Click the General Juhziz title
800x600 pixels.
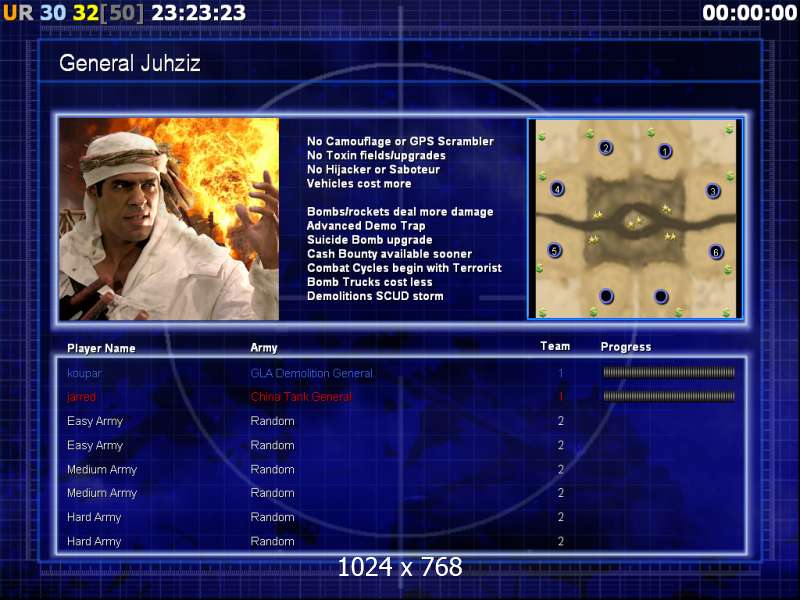(130, 63)
